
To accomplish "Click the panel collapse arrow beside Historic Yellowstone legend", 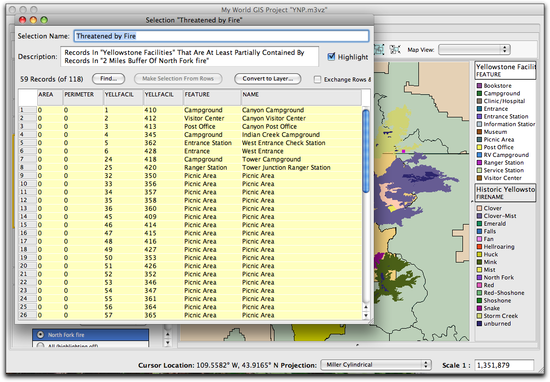I will pos(472,201).
